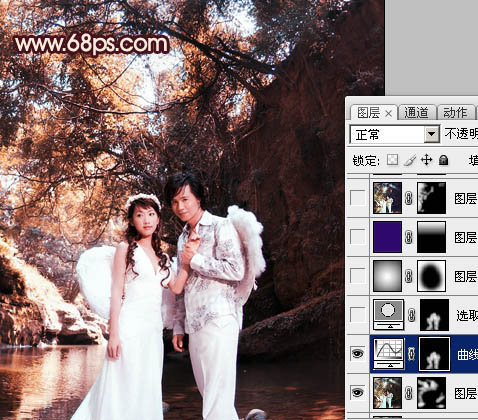Close the 图层 tab using its x
The image size is (478, 420).
388,114
